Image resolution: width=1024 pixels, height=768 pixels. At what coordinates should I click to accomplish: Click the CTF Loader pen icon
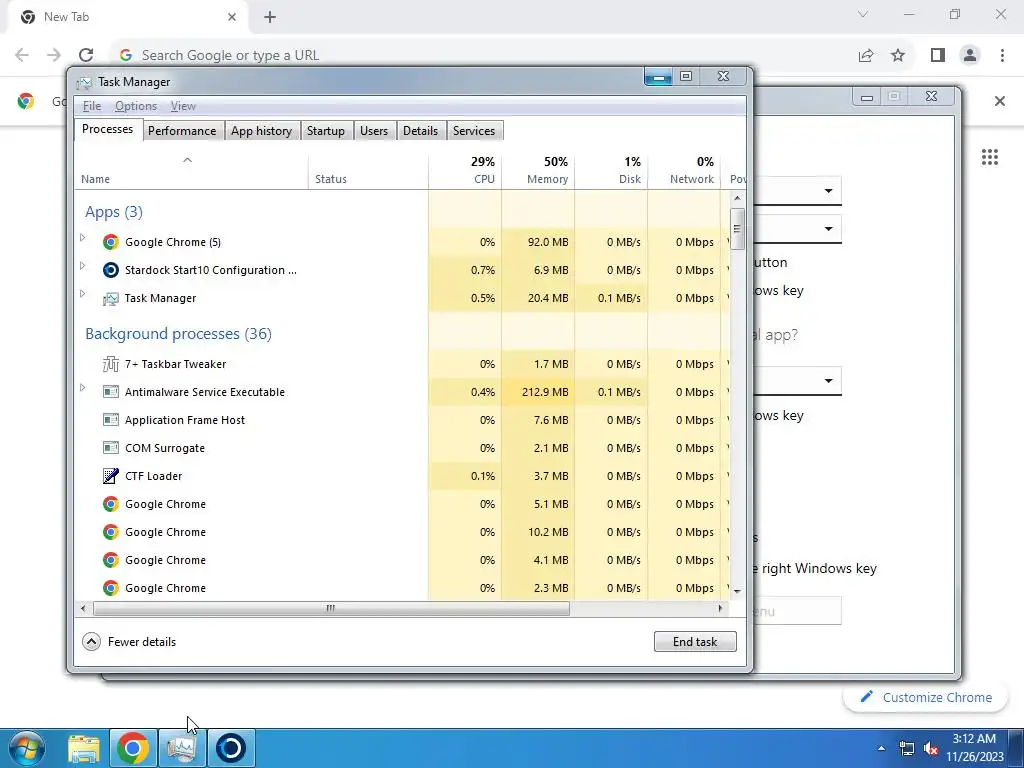[110, 477]
